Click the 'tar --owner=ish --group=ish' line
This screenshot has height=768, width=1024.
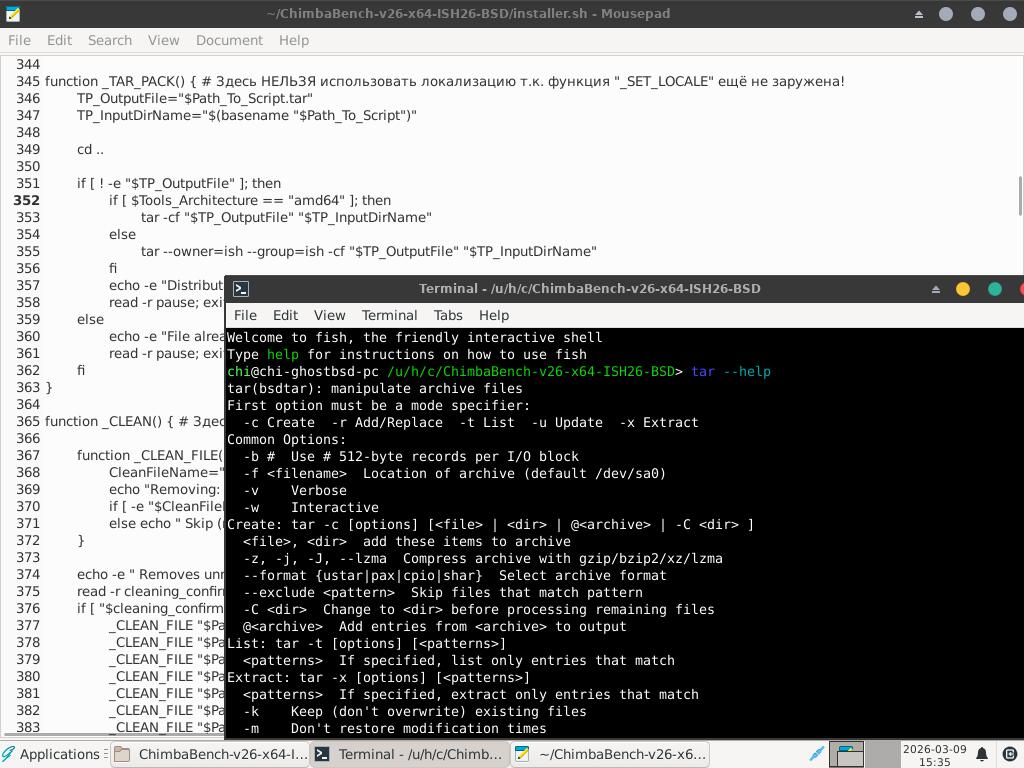368,251
